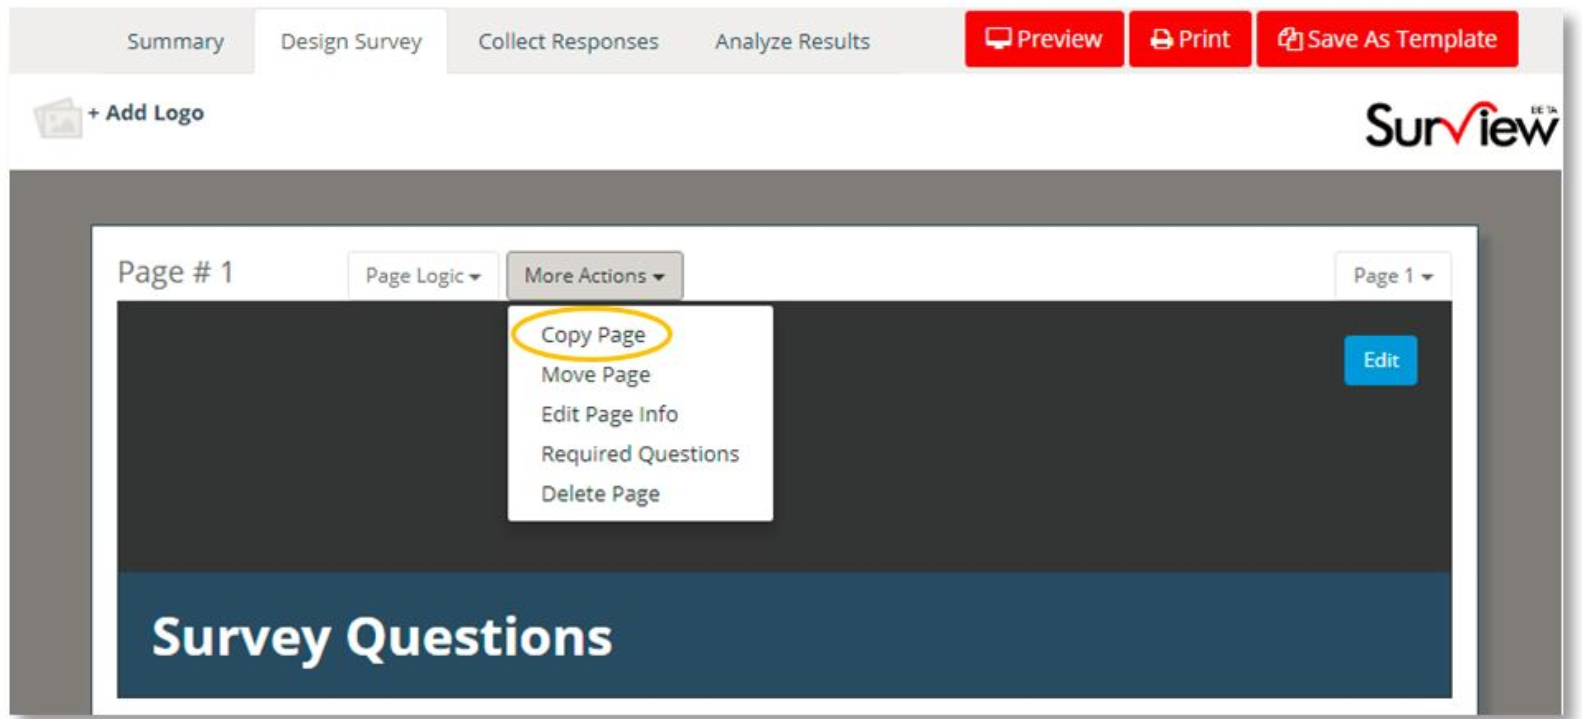Click the image placeholder icon for adding a logo
Image resolution: width=1582 pixels, height=719 pixels.
click(x=56, y=118)
